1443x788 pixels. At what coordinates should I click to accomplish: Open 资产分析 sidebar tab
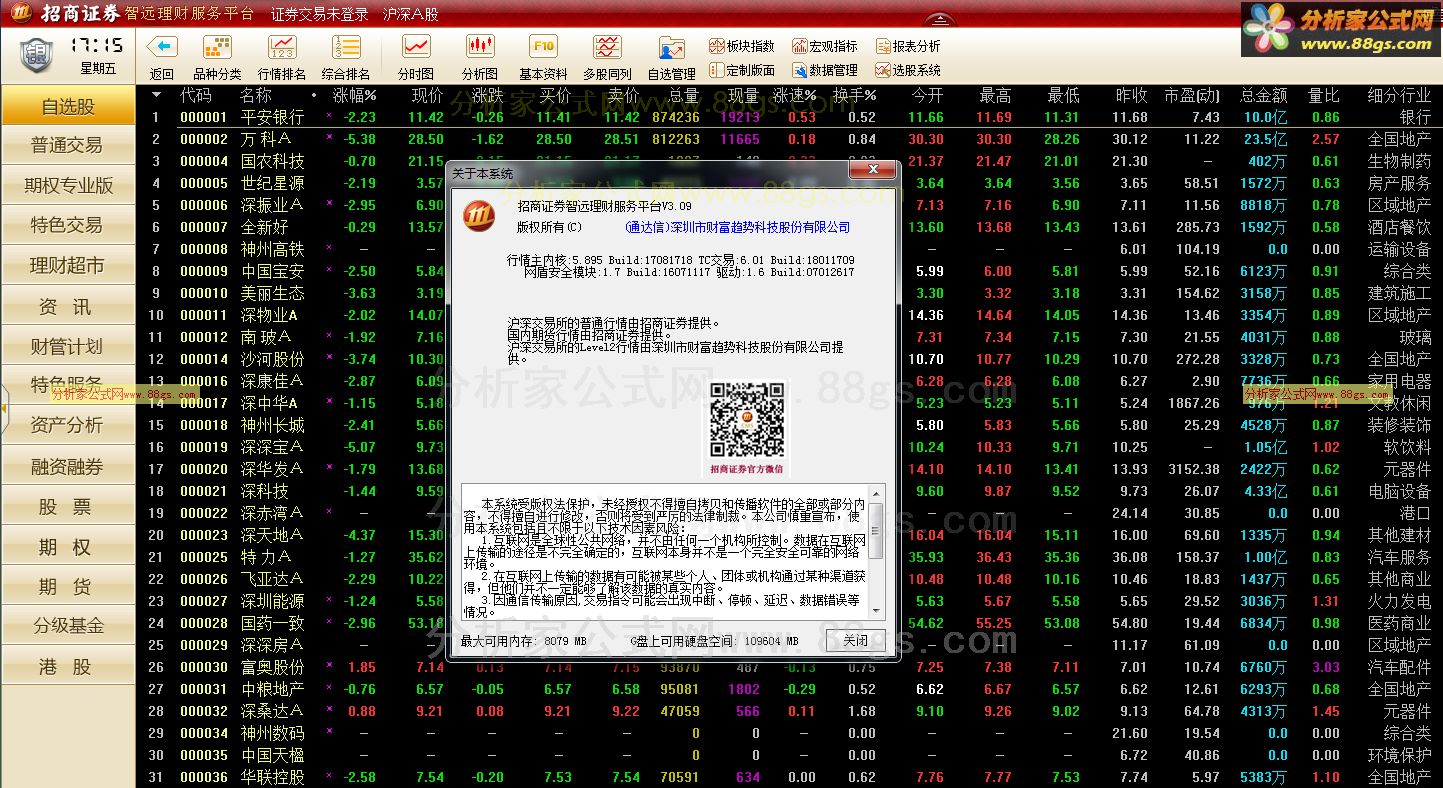68,425
